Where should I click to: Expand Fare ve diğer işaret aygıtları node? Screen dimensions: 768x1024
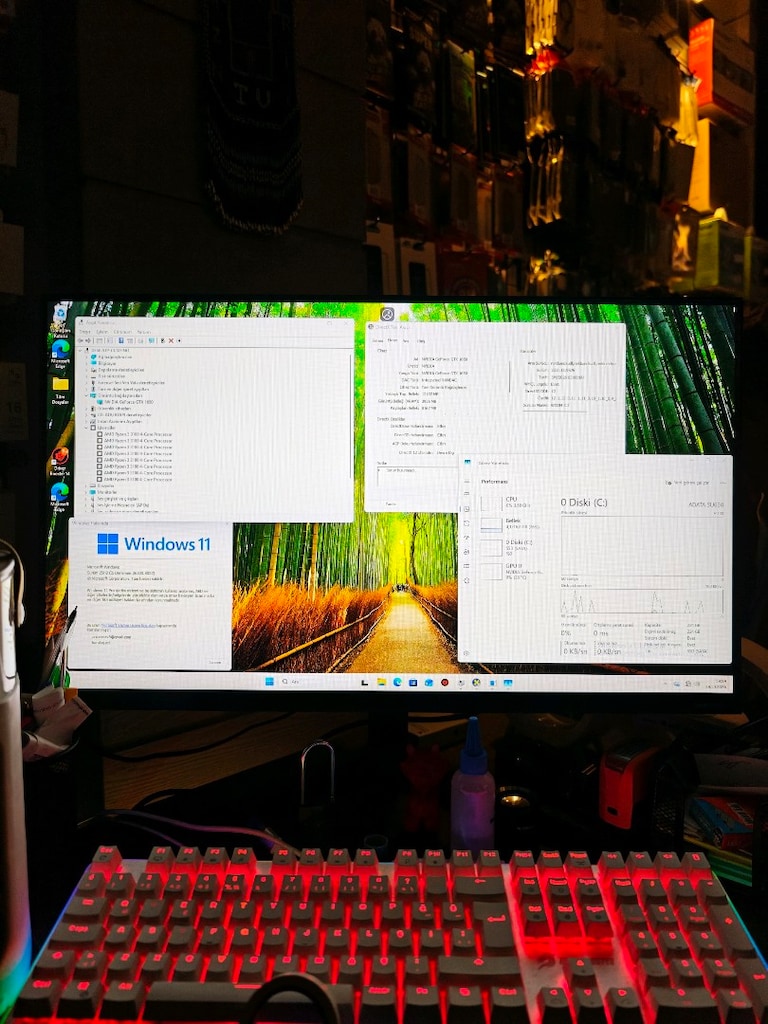[x=86, y=389]
